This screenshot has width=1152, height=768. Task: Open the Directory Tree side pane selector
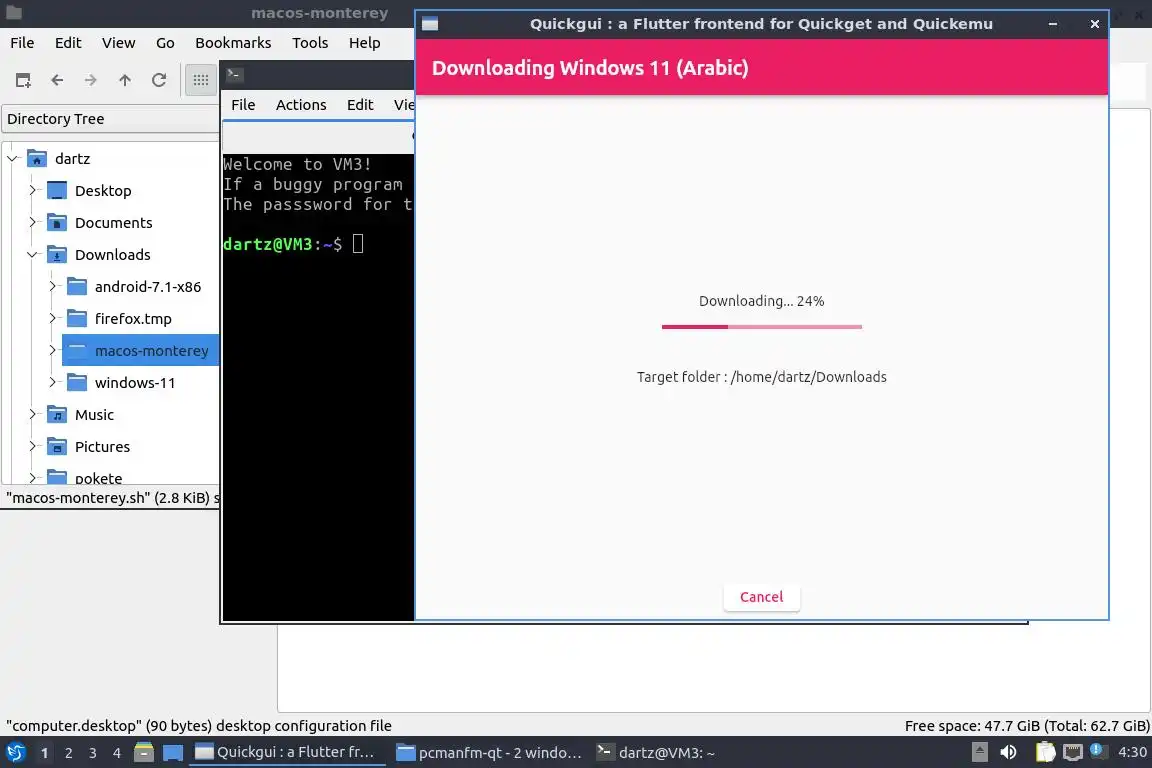click(110, 119)
